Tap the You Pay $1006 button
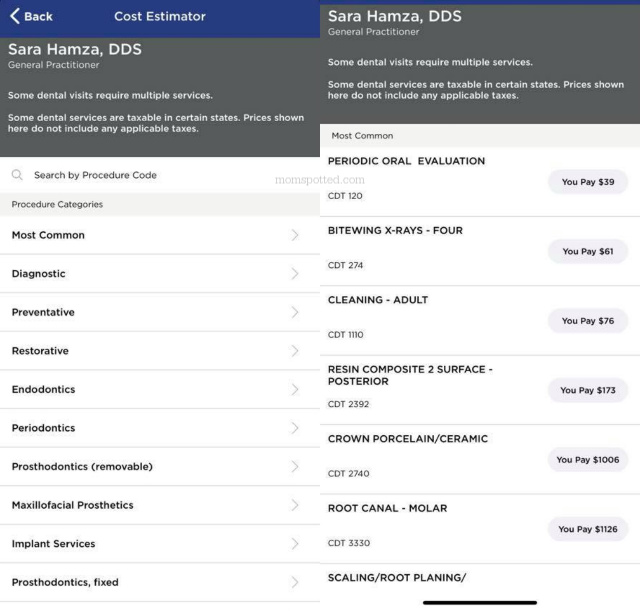The width and height of the screenshot is (640, 611). [588, 460]
